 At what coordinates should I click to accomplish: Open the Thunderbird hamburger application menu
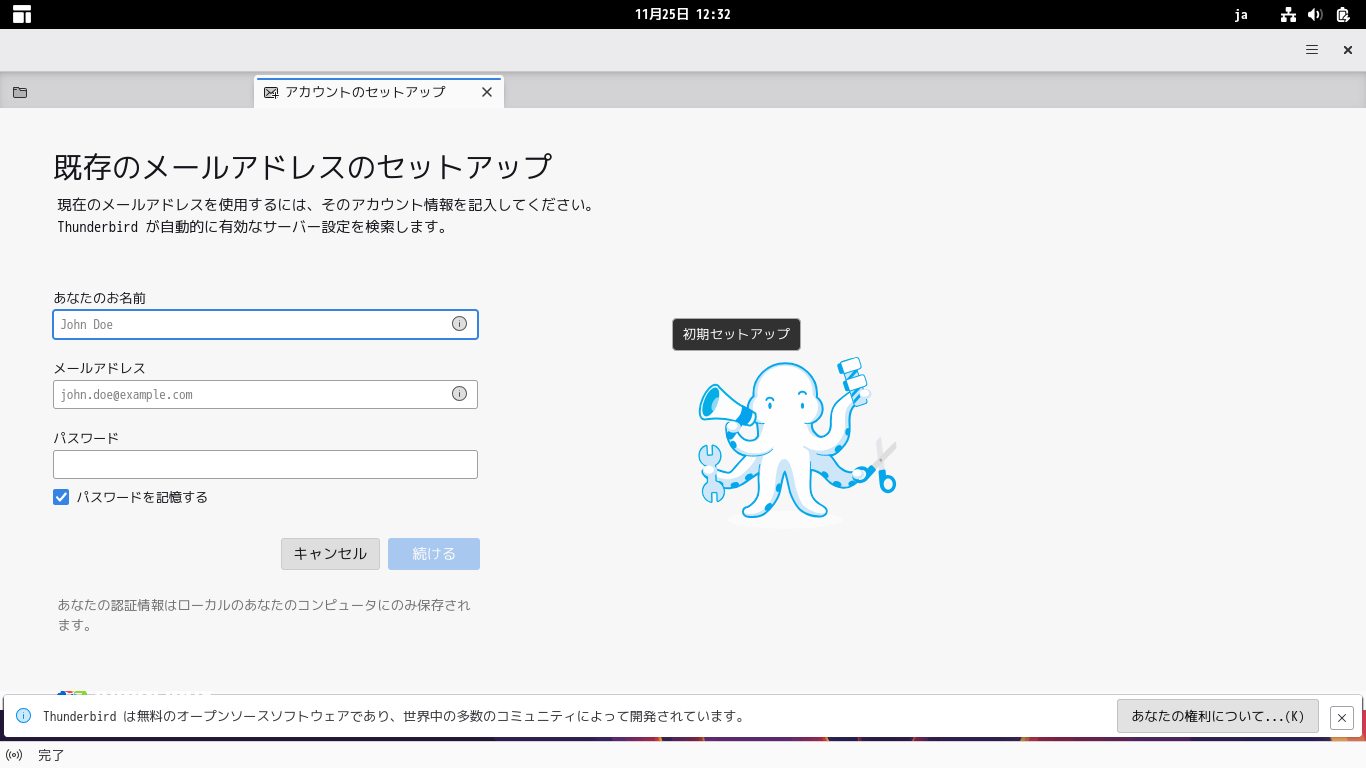pyautogui.click(x=1312, y=50)
